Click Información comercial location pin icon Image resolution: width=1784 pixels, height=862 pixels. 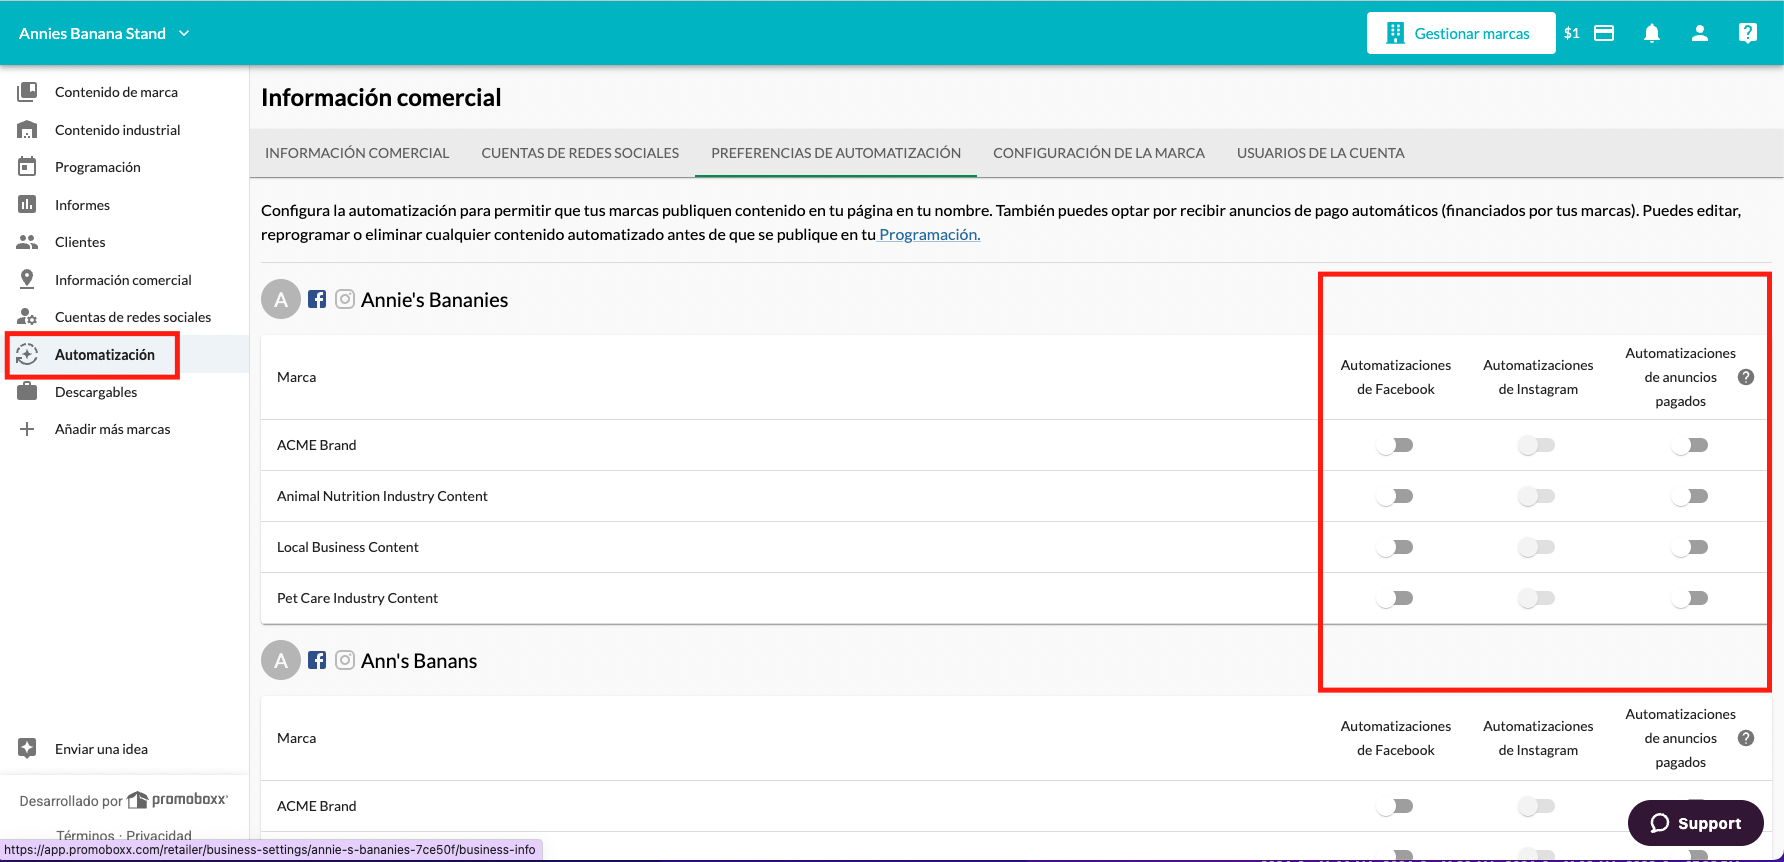point(27,280)
